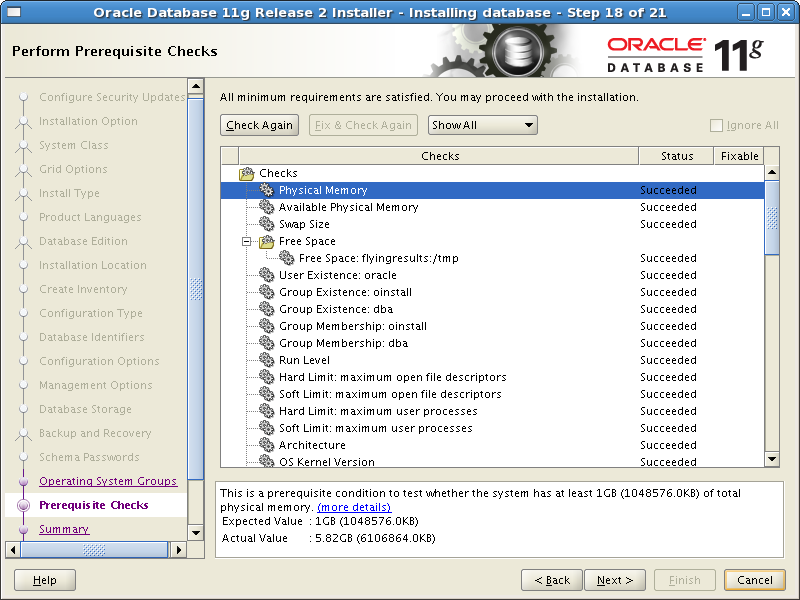Screen dimensions: 800x600
Task: Click the OS Kernel Version gear icon
Action: 266,461
